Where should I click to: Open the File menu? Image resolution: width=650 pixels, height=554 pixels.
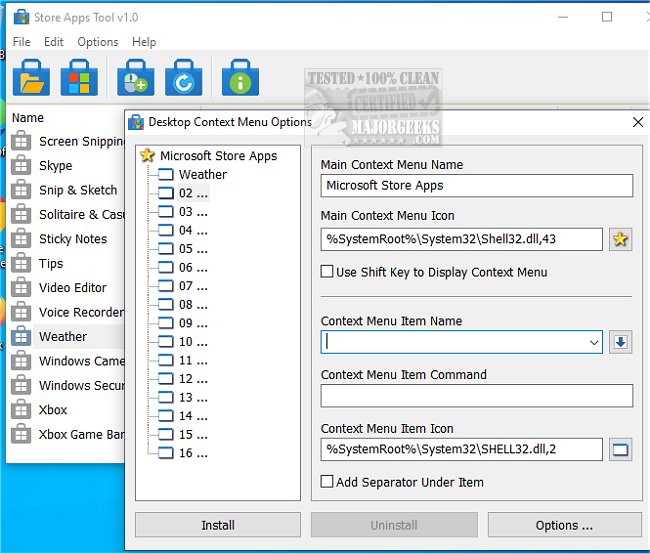click(x=22, y=42)
